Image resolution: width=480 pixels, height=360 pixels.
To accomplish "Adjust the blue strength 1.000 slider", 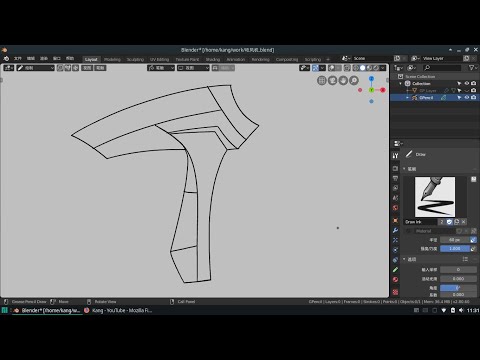I will click(455, 249).
